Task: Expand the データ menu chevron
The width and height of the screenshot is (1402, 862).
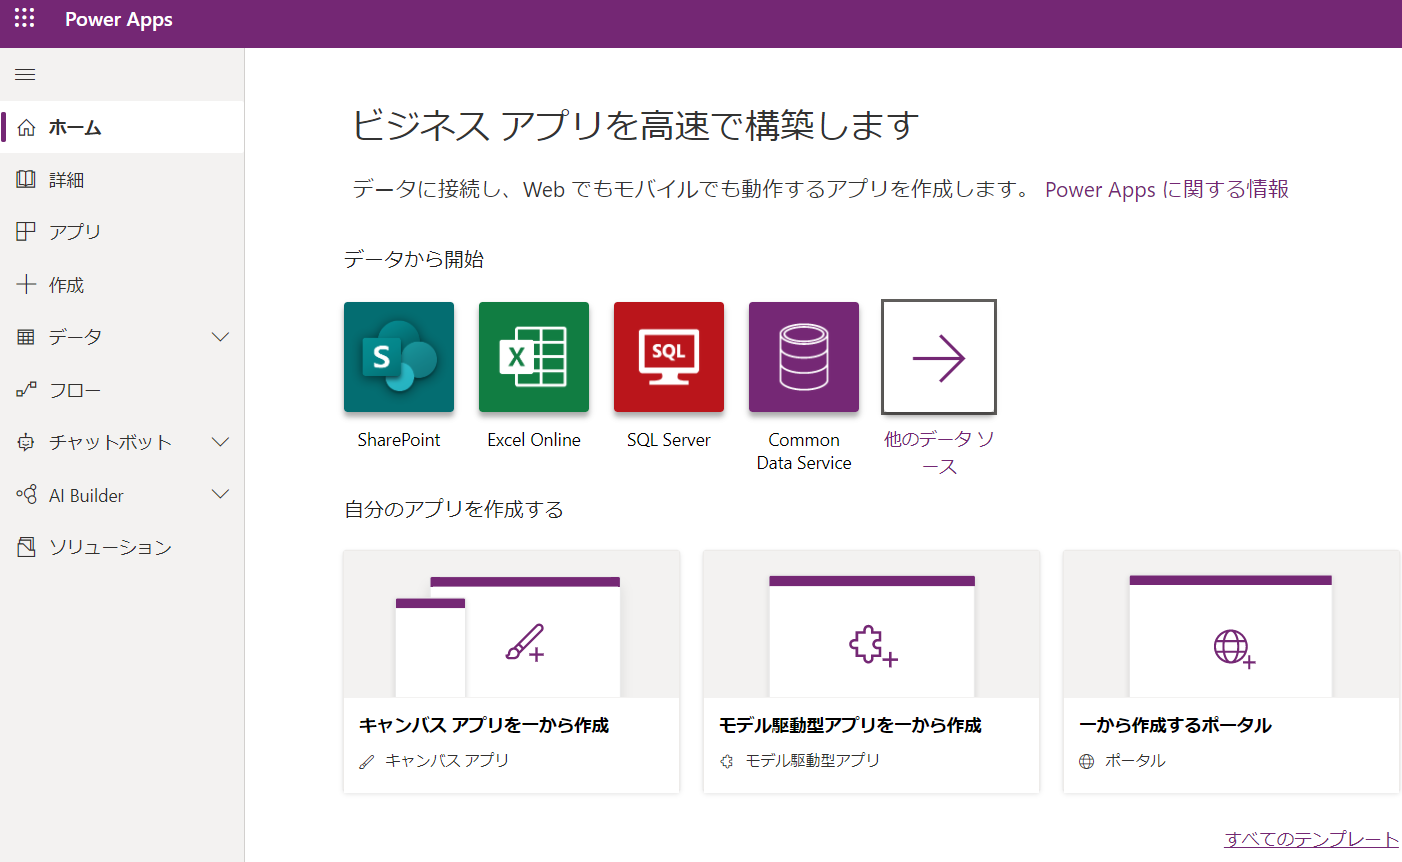Action: 221,337
